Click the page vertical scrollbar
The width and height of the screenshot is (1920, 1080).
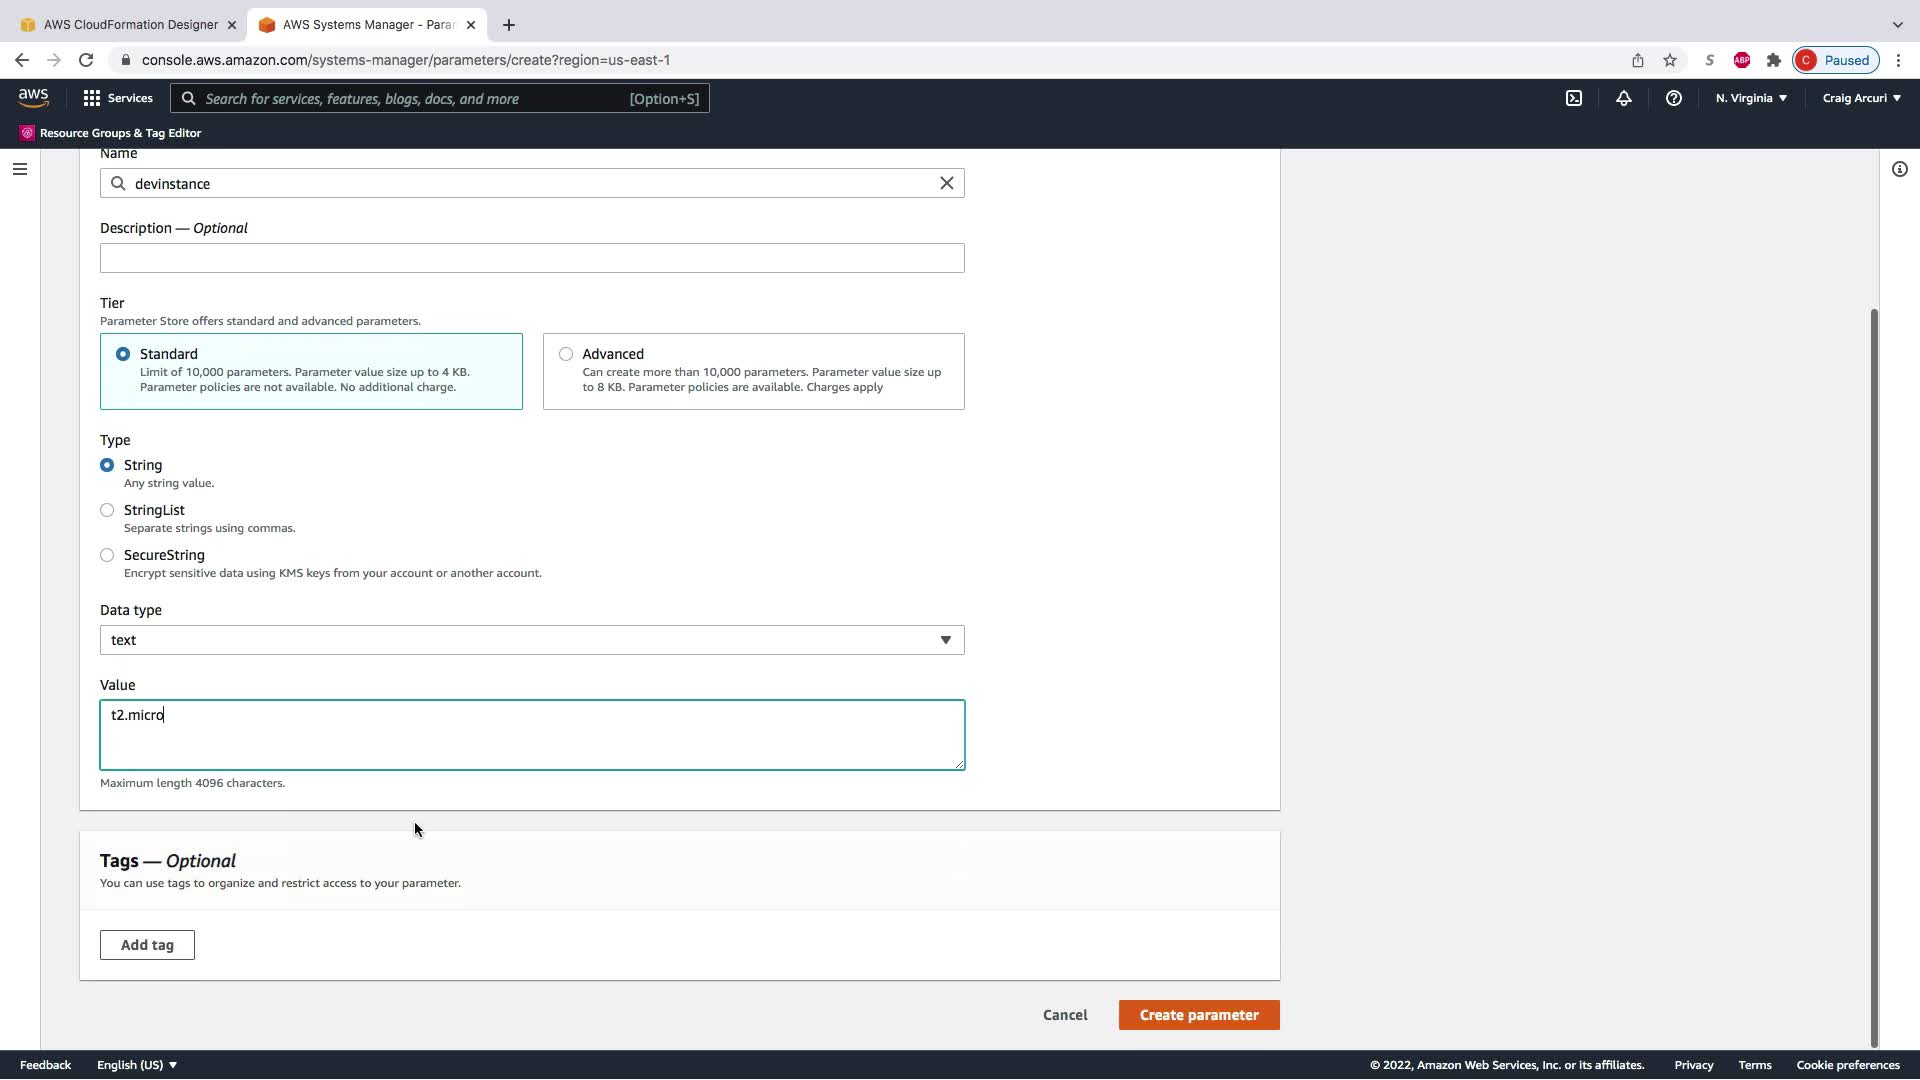coord(1874,676)
